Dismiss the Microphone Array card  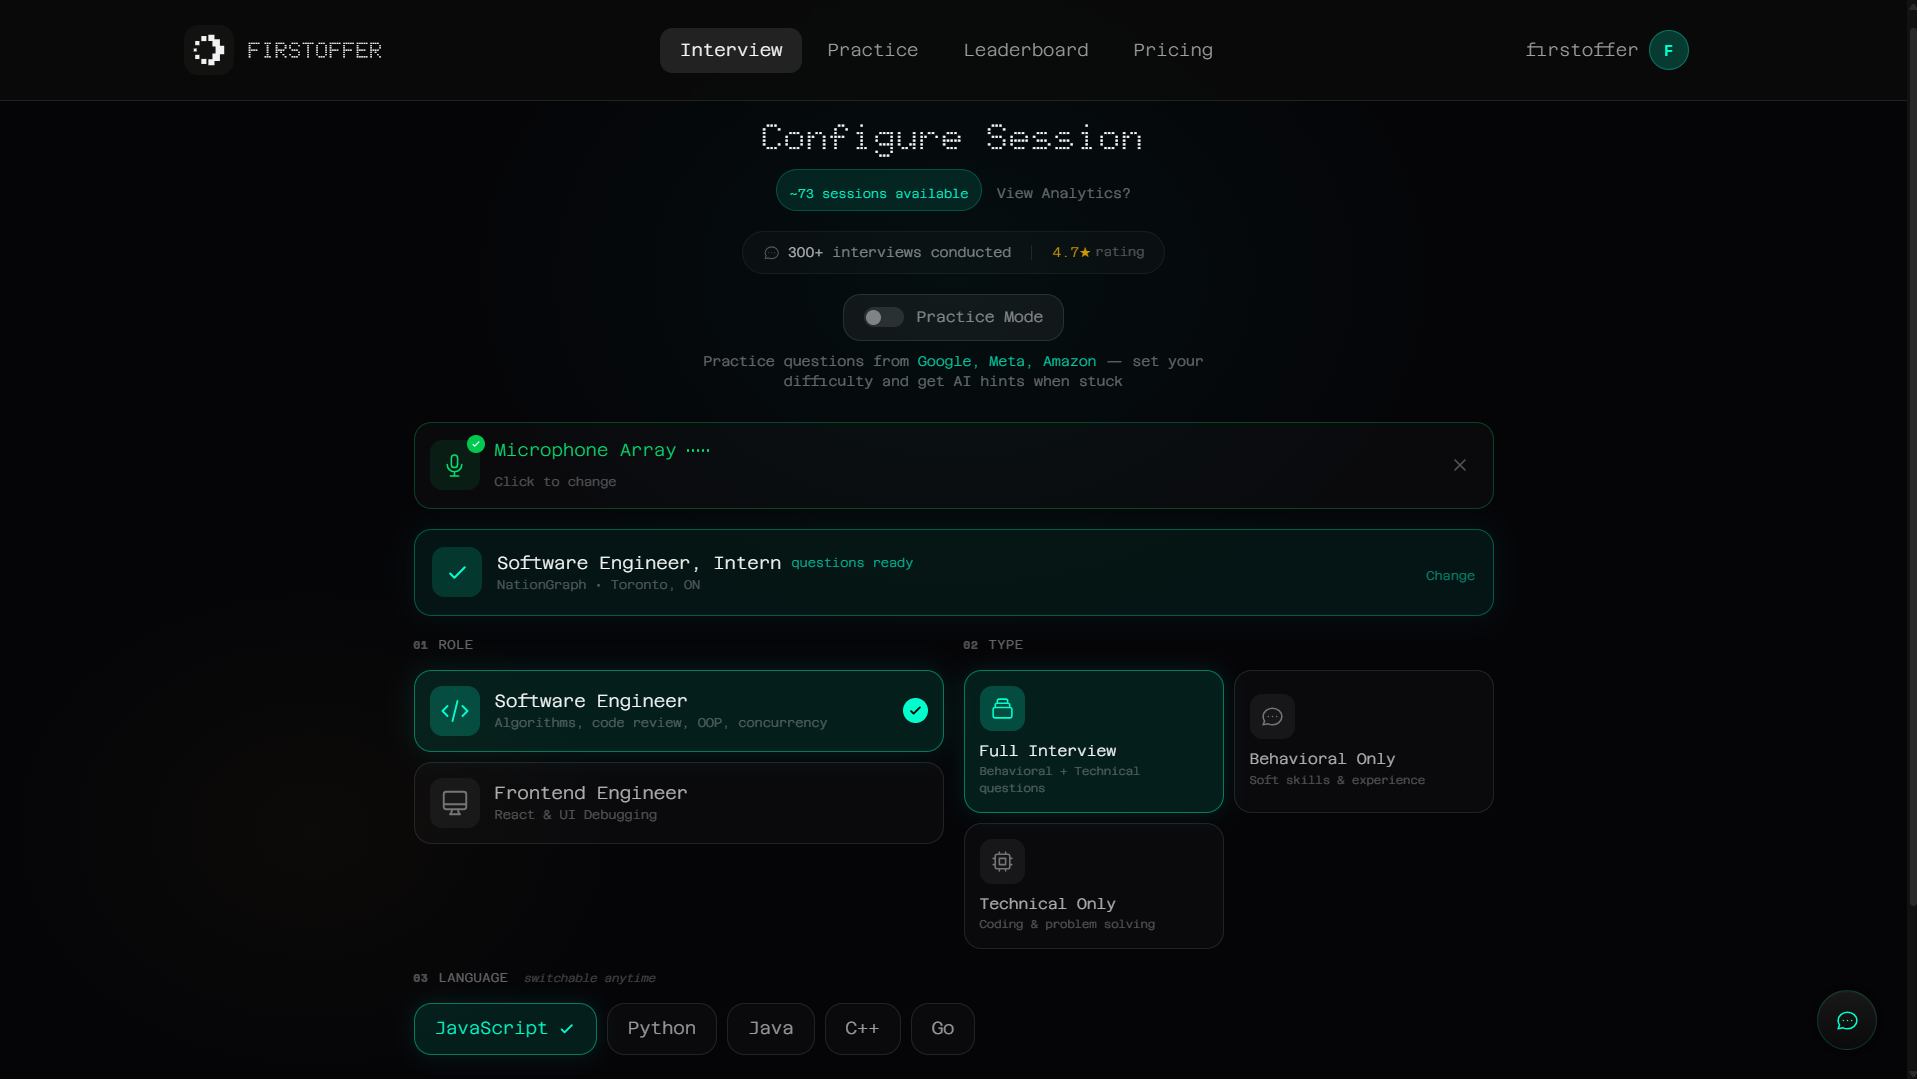click(x=1459, y=465)
